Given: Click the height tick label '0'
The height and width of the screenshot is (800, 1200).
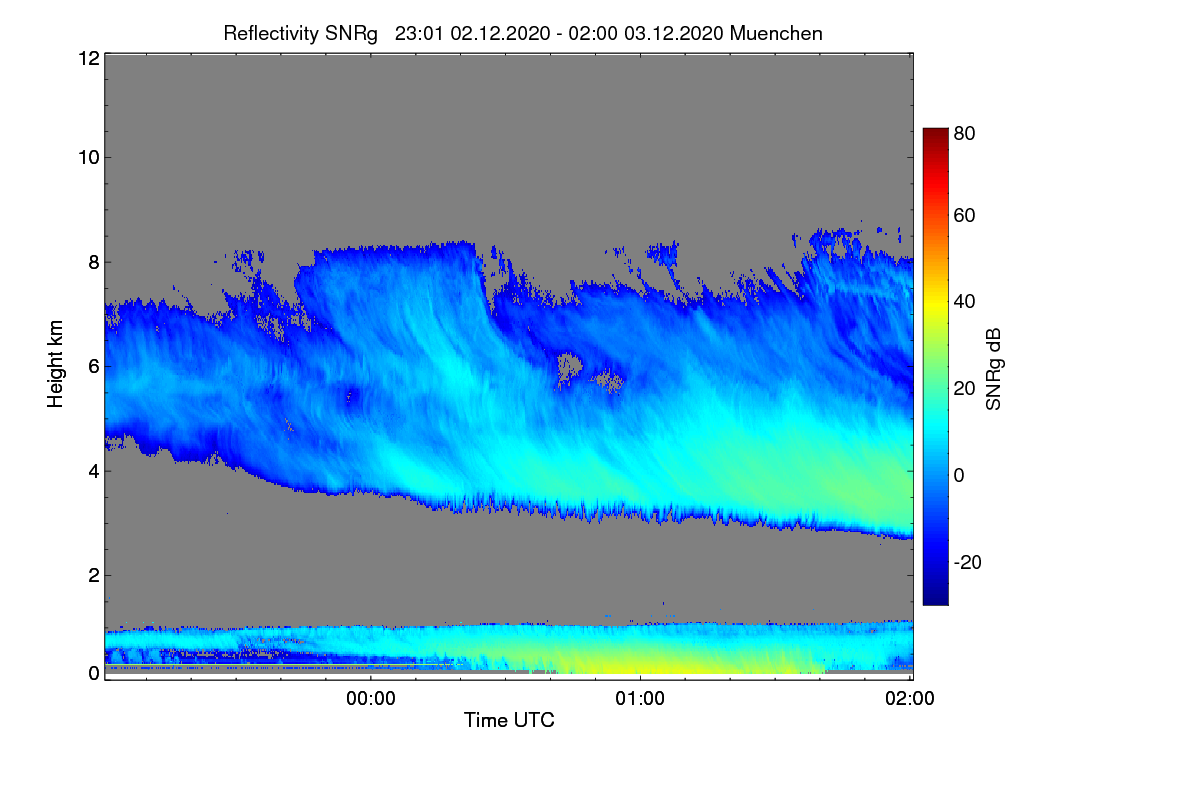Looking at the screenshot, I should point(93,673).
